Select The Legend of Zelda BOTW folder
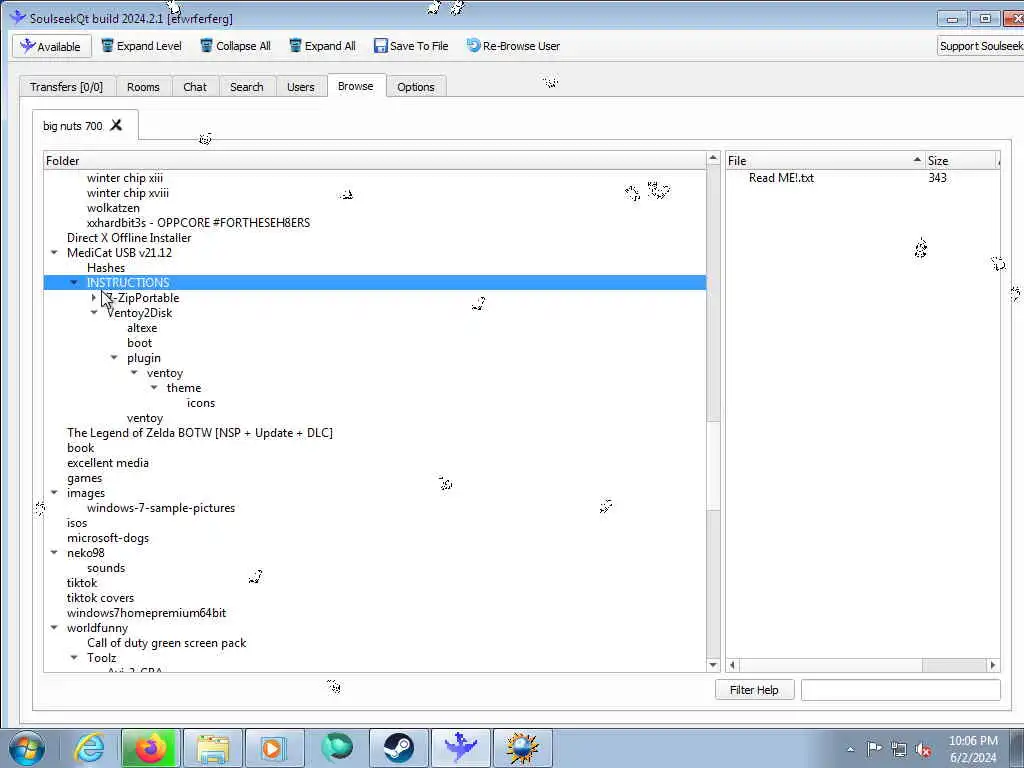 click(x=200, y=433)
